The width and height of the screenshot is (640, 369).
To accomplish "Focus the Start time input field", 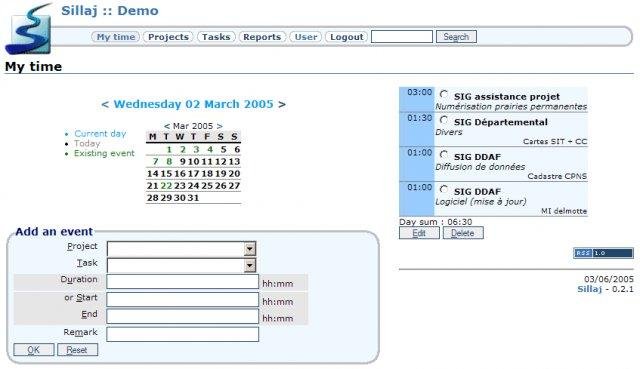I will pyautogui.click(x=182, y=300).
